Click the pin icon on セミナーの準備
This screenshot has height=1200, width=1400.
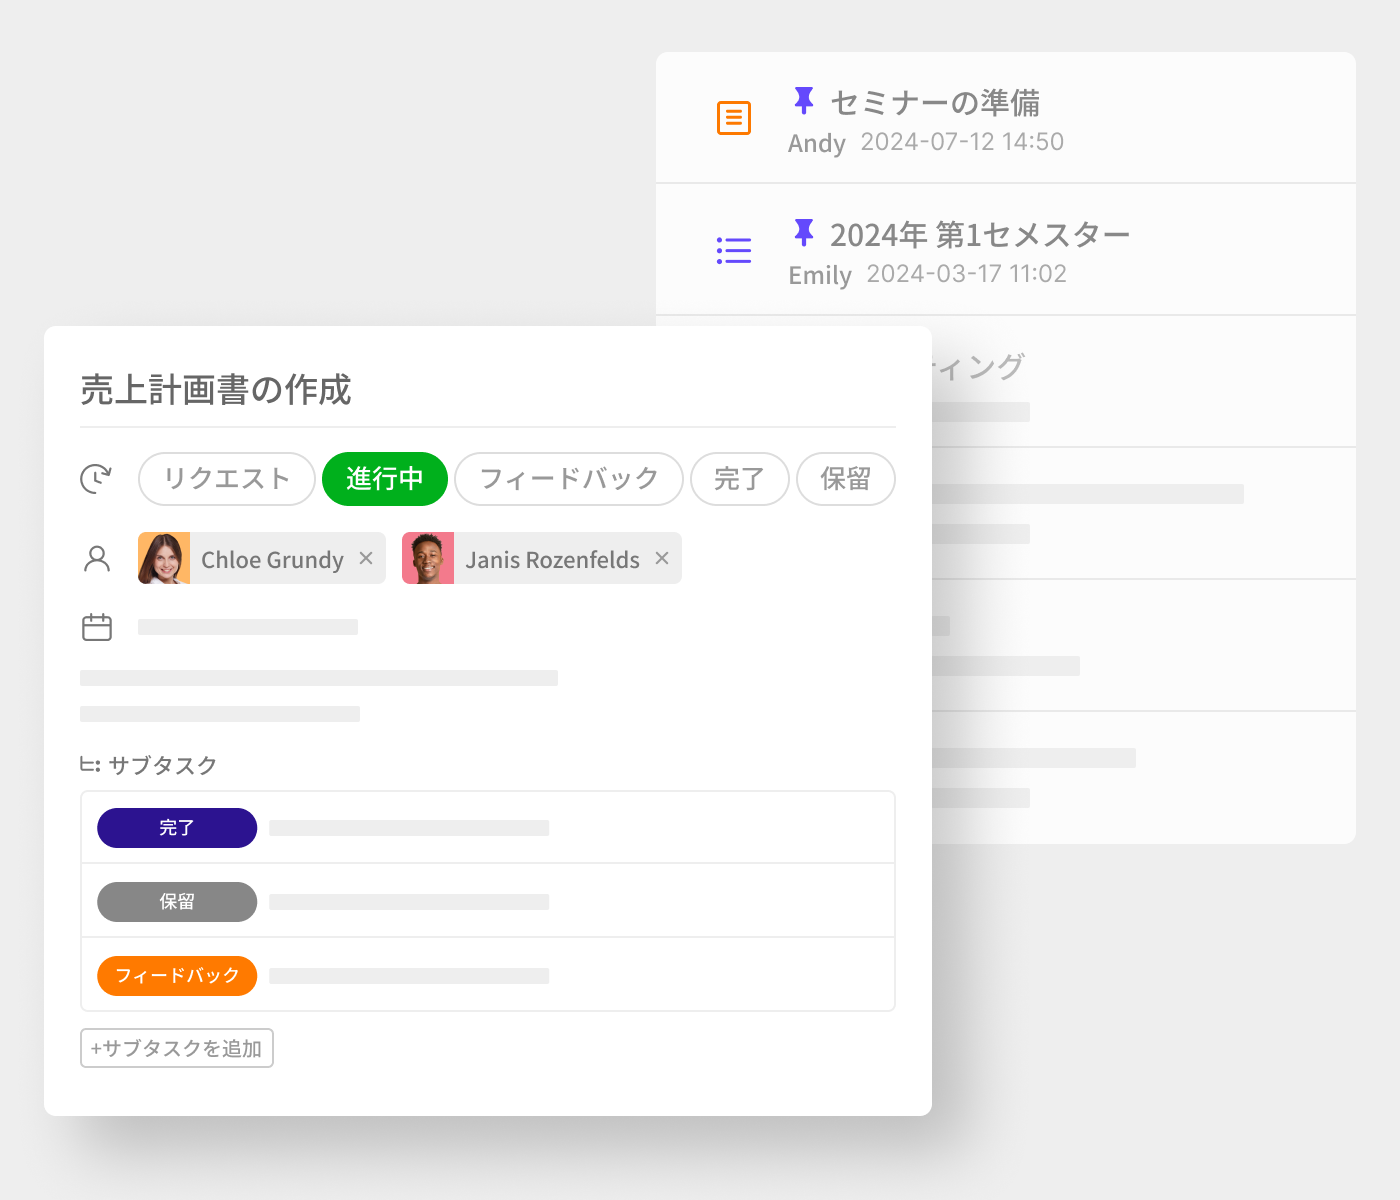click(803, 100)
